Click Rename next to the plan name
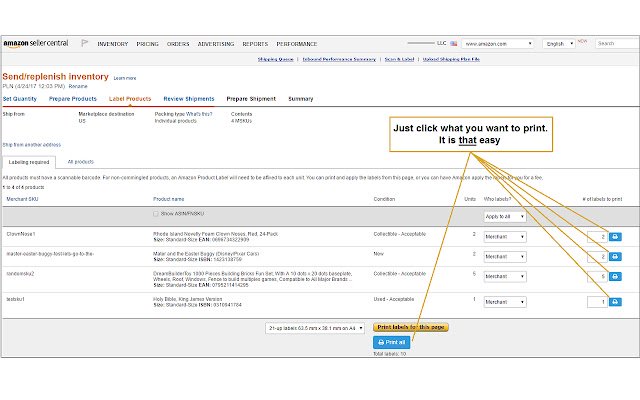 tap(78, 86)
